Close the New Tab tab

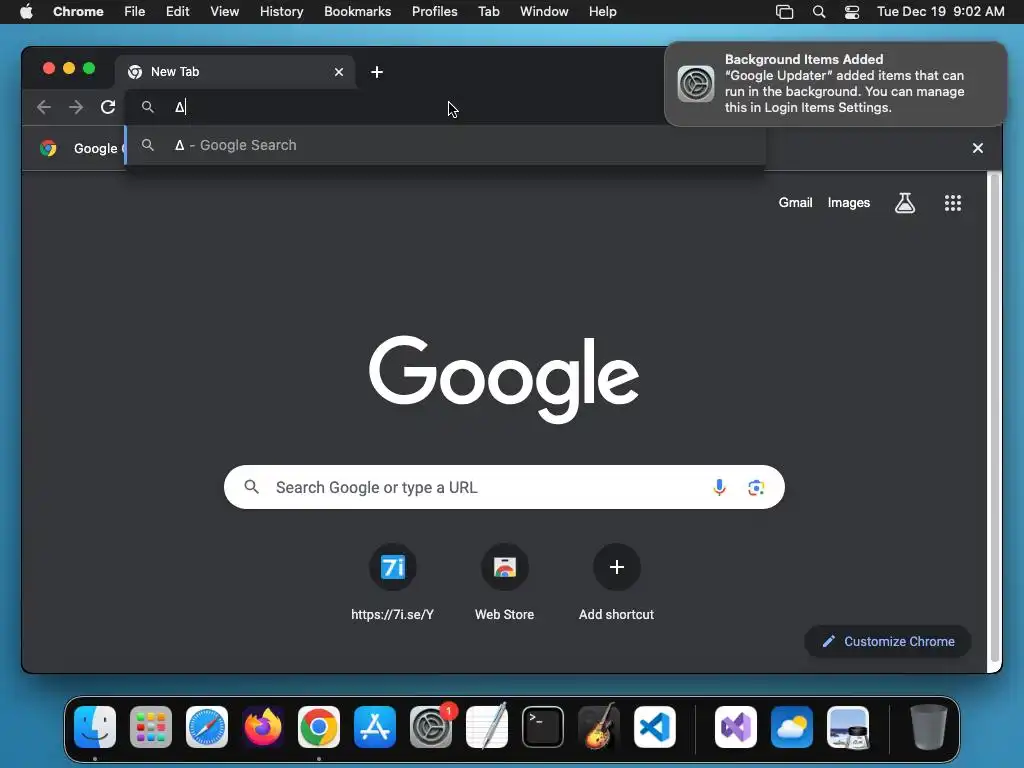339,72
